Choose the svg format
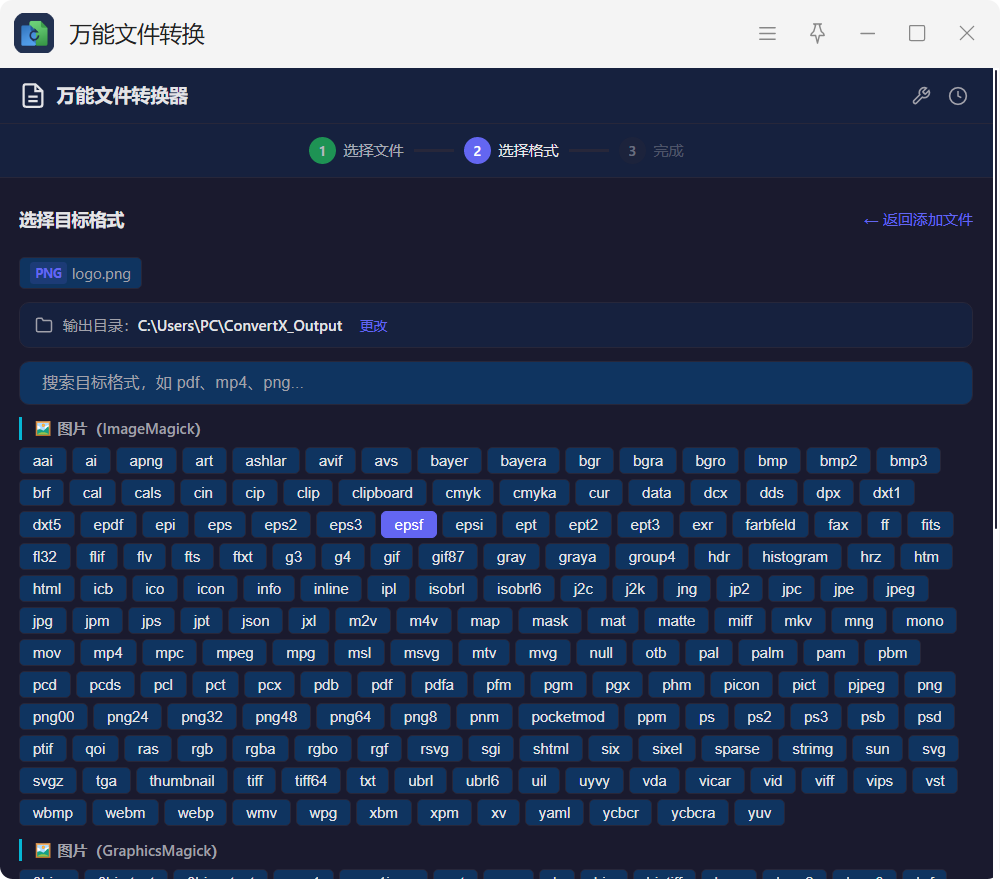Screen dimensions: 1000x879 (934, 749)
